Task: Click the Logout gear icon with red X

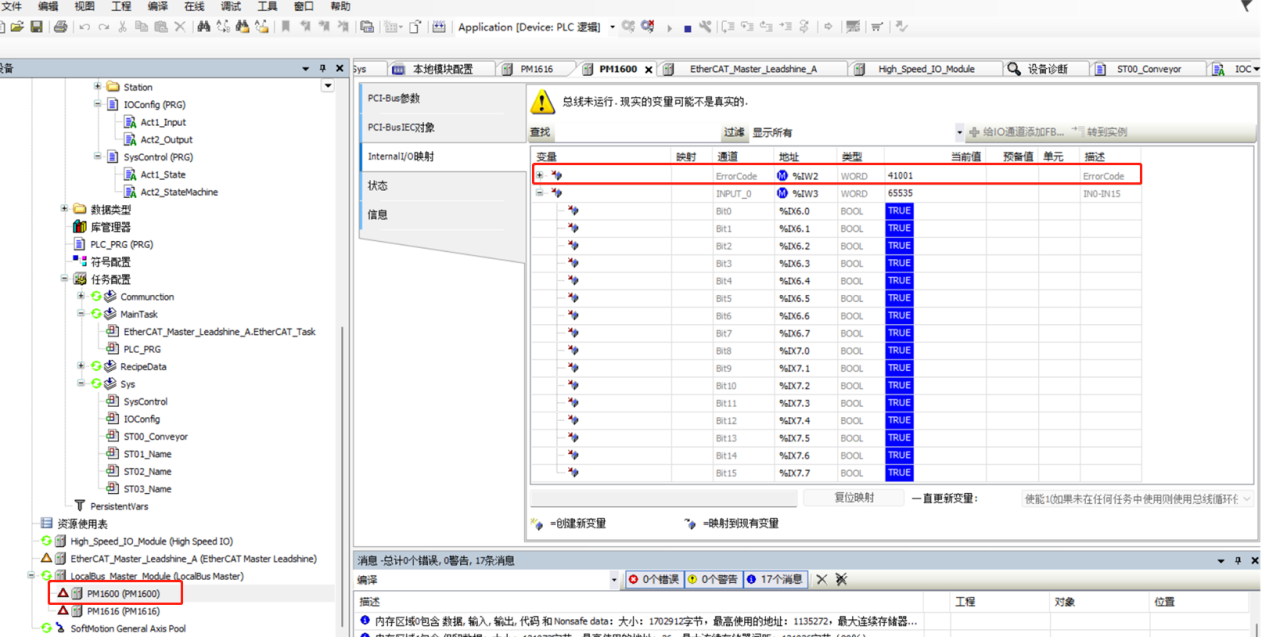Action: (647, 27)
